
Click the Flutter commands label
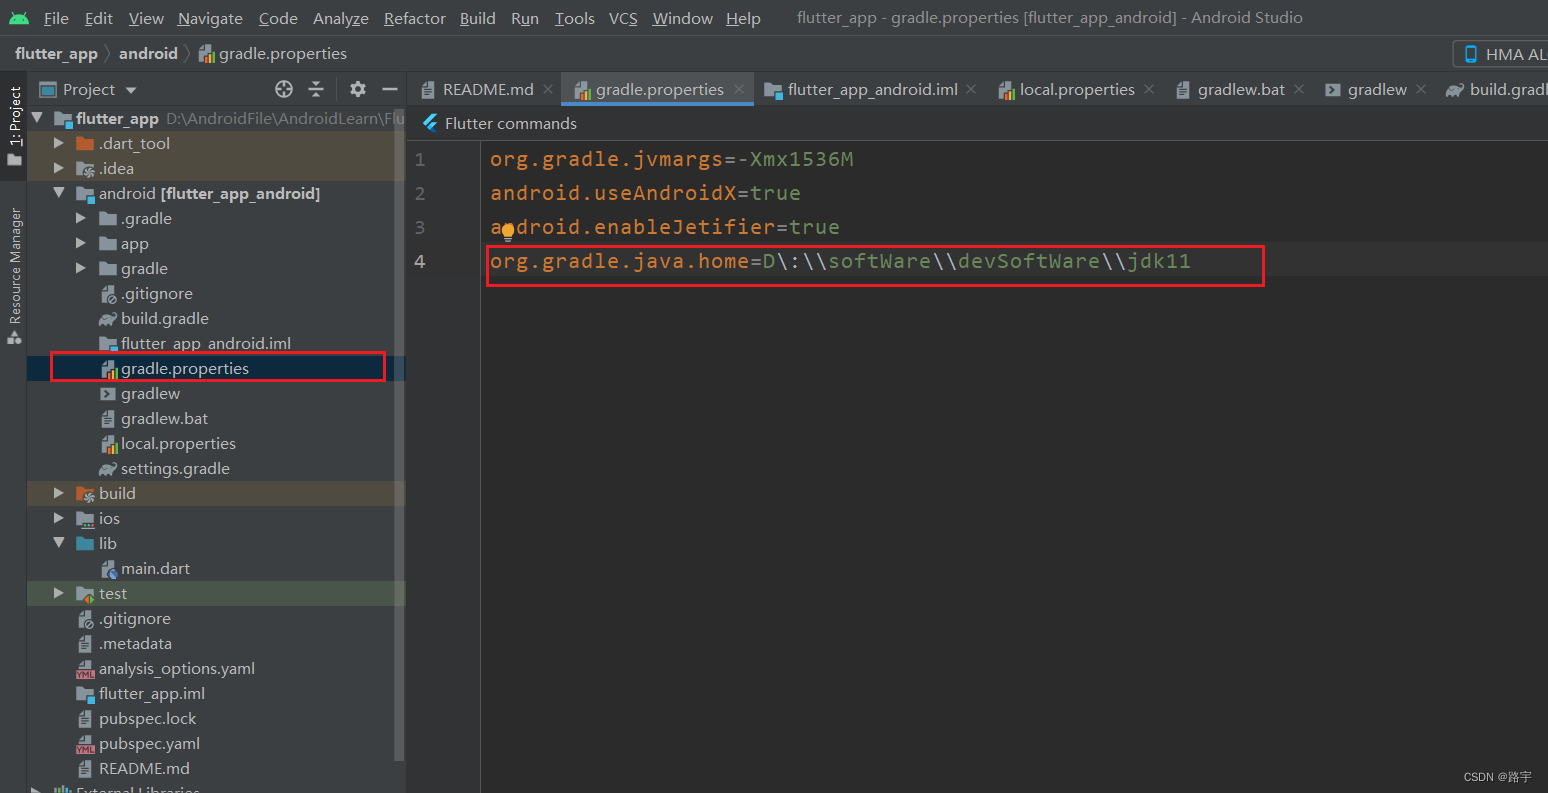point(510,123)
